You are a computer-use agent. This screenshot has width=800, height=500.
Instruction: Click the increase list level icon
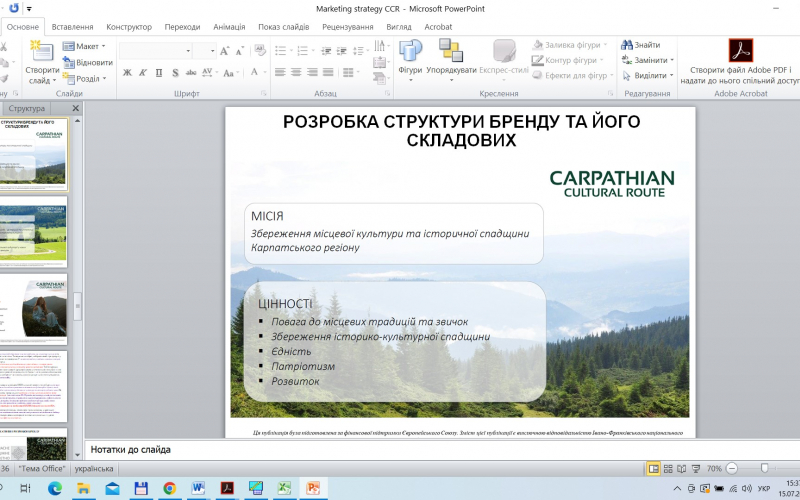(x=341, y=51)
